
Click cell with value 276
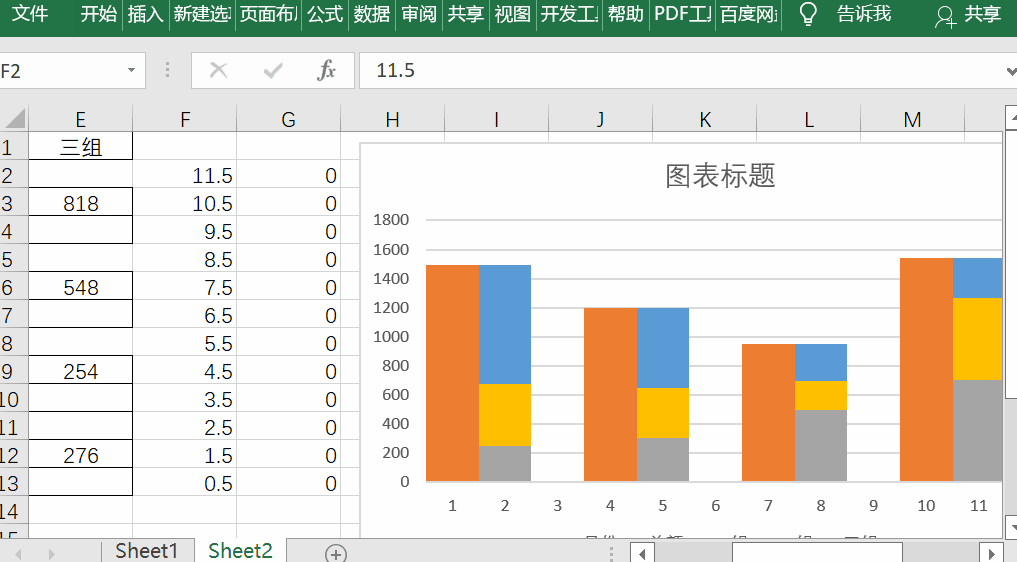click(x=80, y=455)
